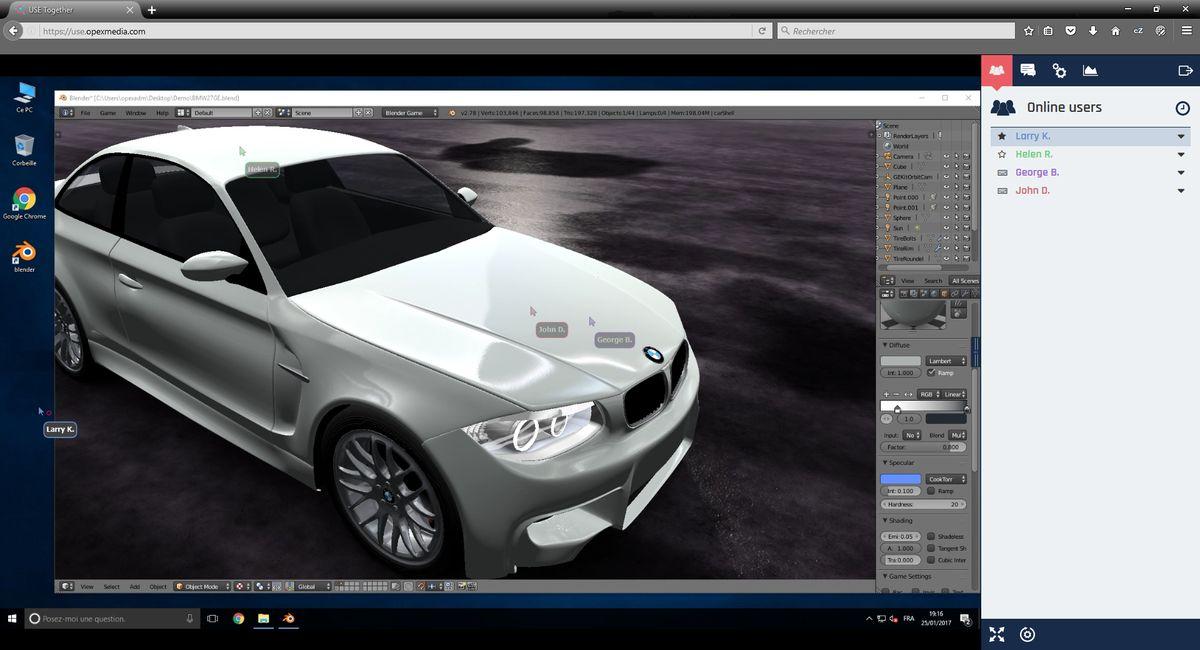Toggle visibility eye for Sun in outliner
The height and width of the screenshot is (650, 1200).
(946, 228)
